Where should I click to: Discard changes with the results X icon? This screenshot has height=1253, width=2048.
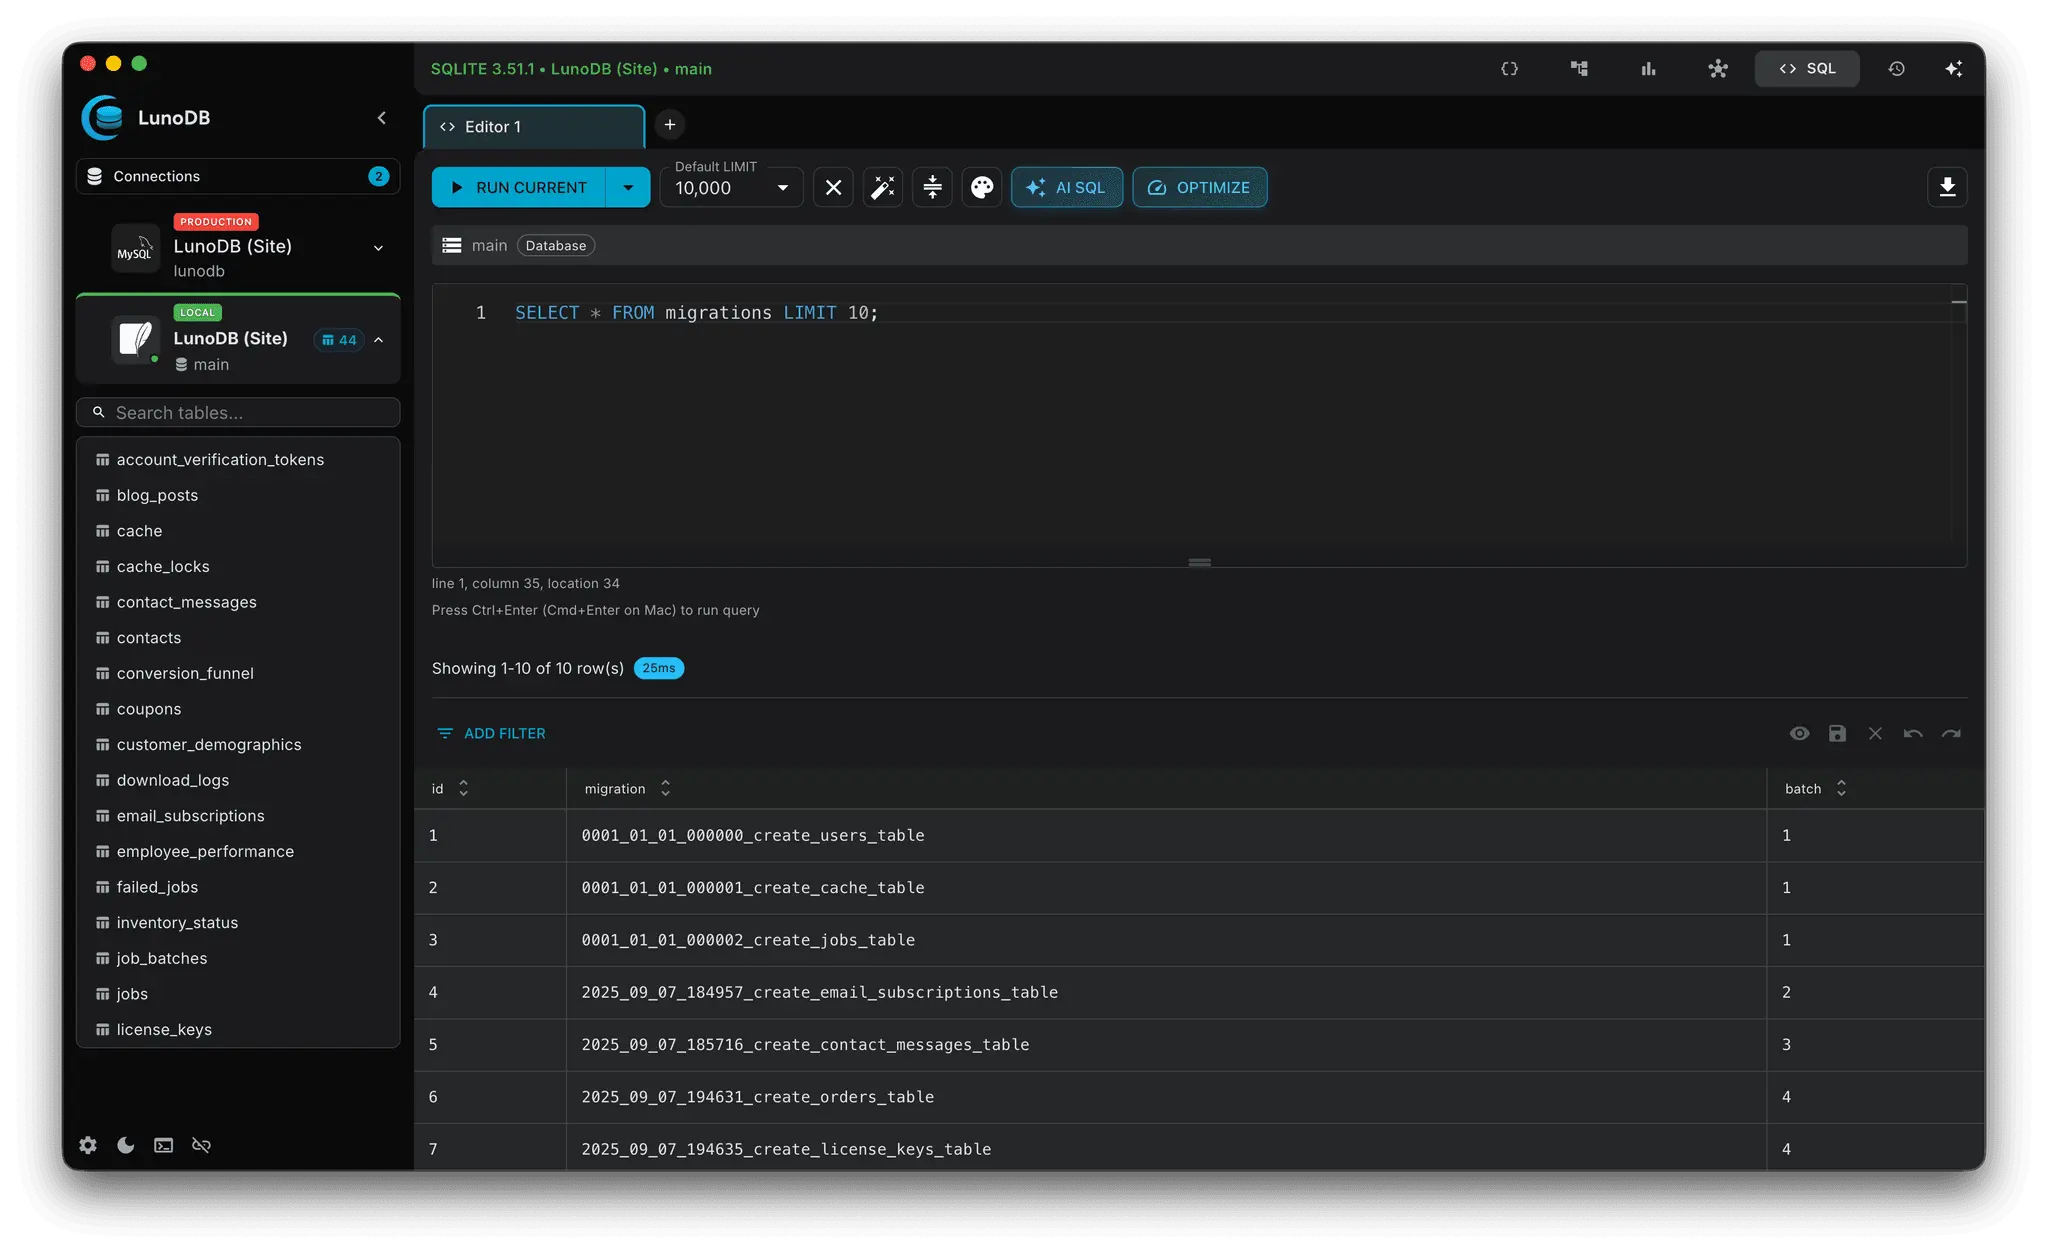pos(1875,734)
